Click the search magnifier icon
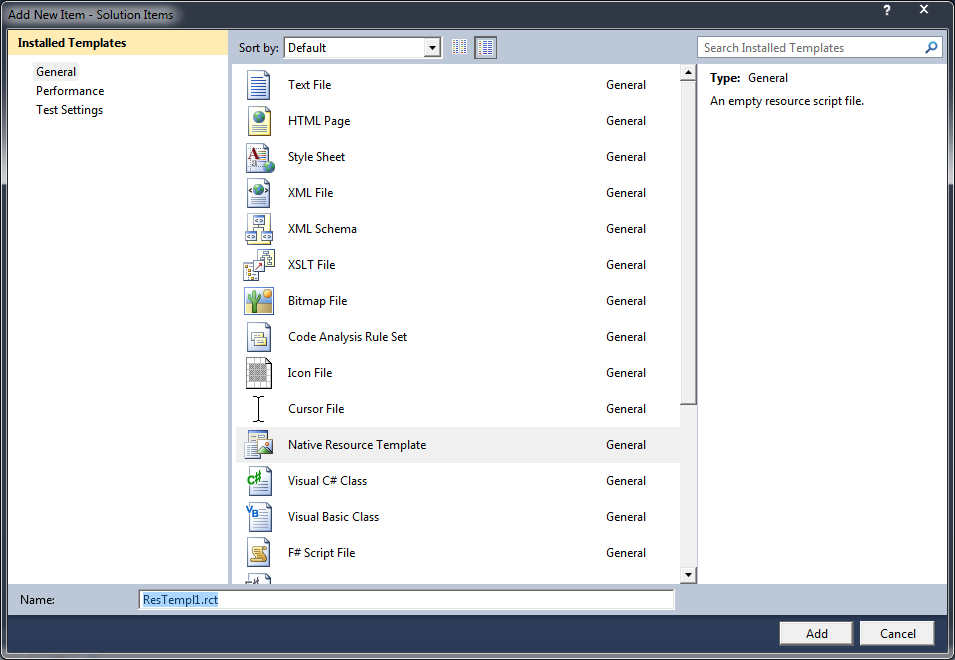Viewport: 955px width, 660px height. point(931,47)
